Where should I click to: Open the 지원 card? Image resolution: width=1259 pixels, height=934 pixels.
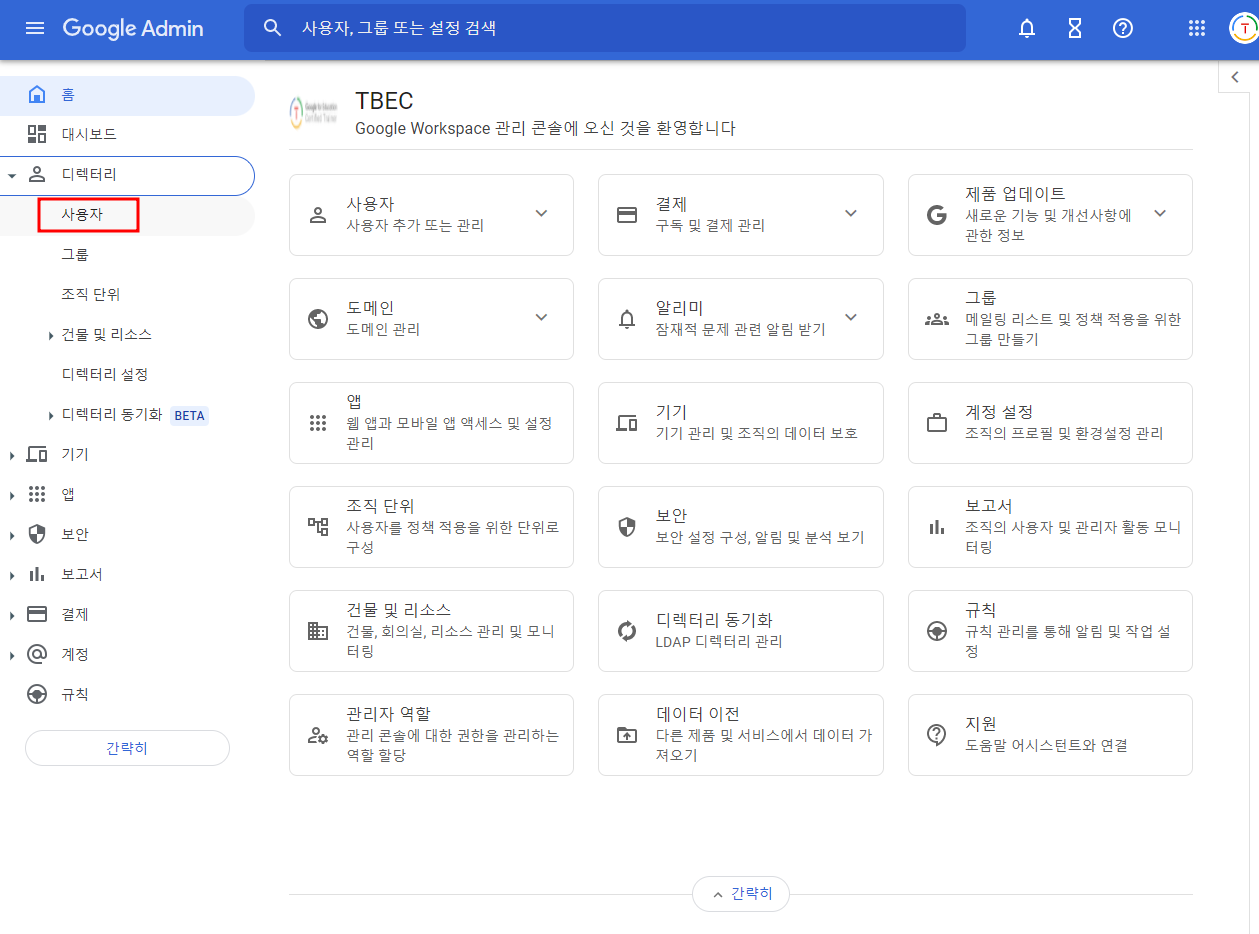pyautogui.click(x=1050, y=735)
